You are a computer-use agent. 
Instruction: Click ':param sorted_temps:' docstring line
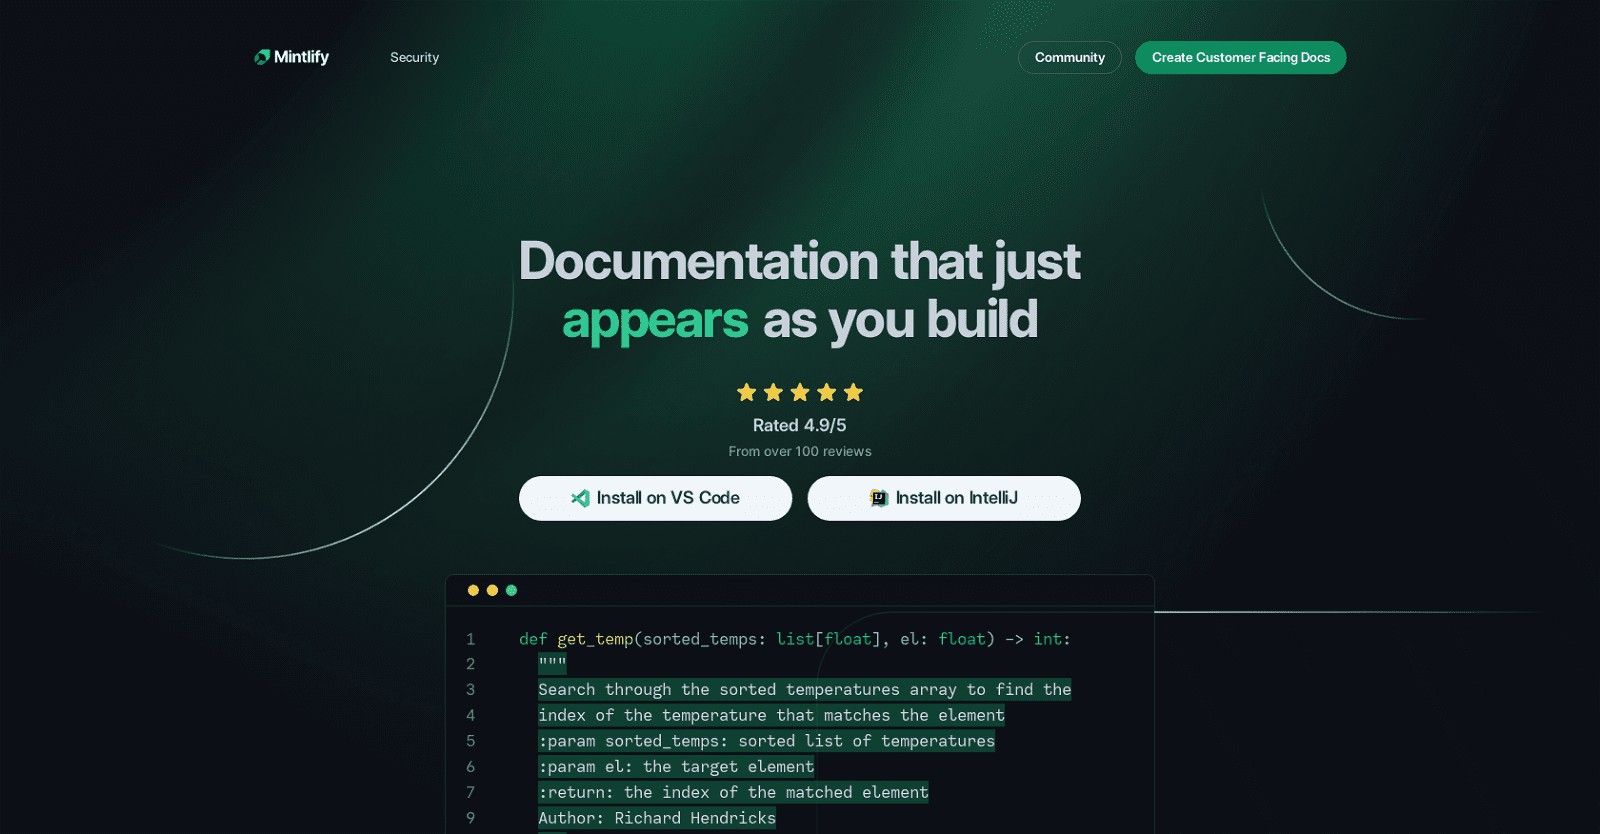pyautogui.click(x=766, y=741)
